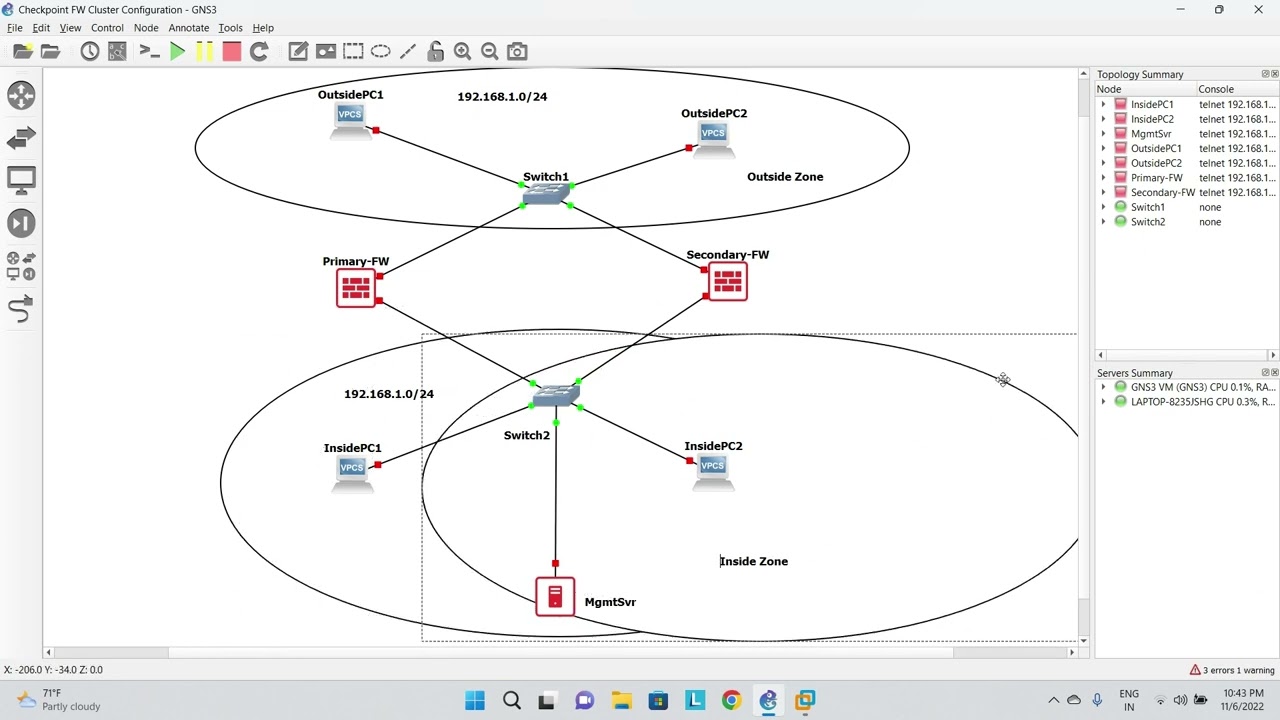This screenshot has width=1280, height=720.
Task: Select the Draw ellipse tool
Action: point(380,51)
